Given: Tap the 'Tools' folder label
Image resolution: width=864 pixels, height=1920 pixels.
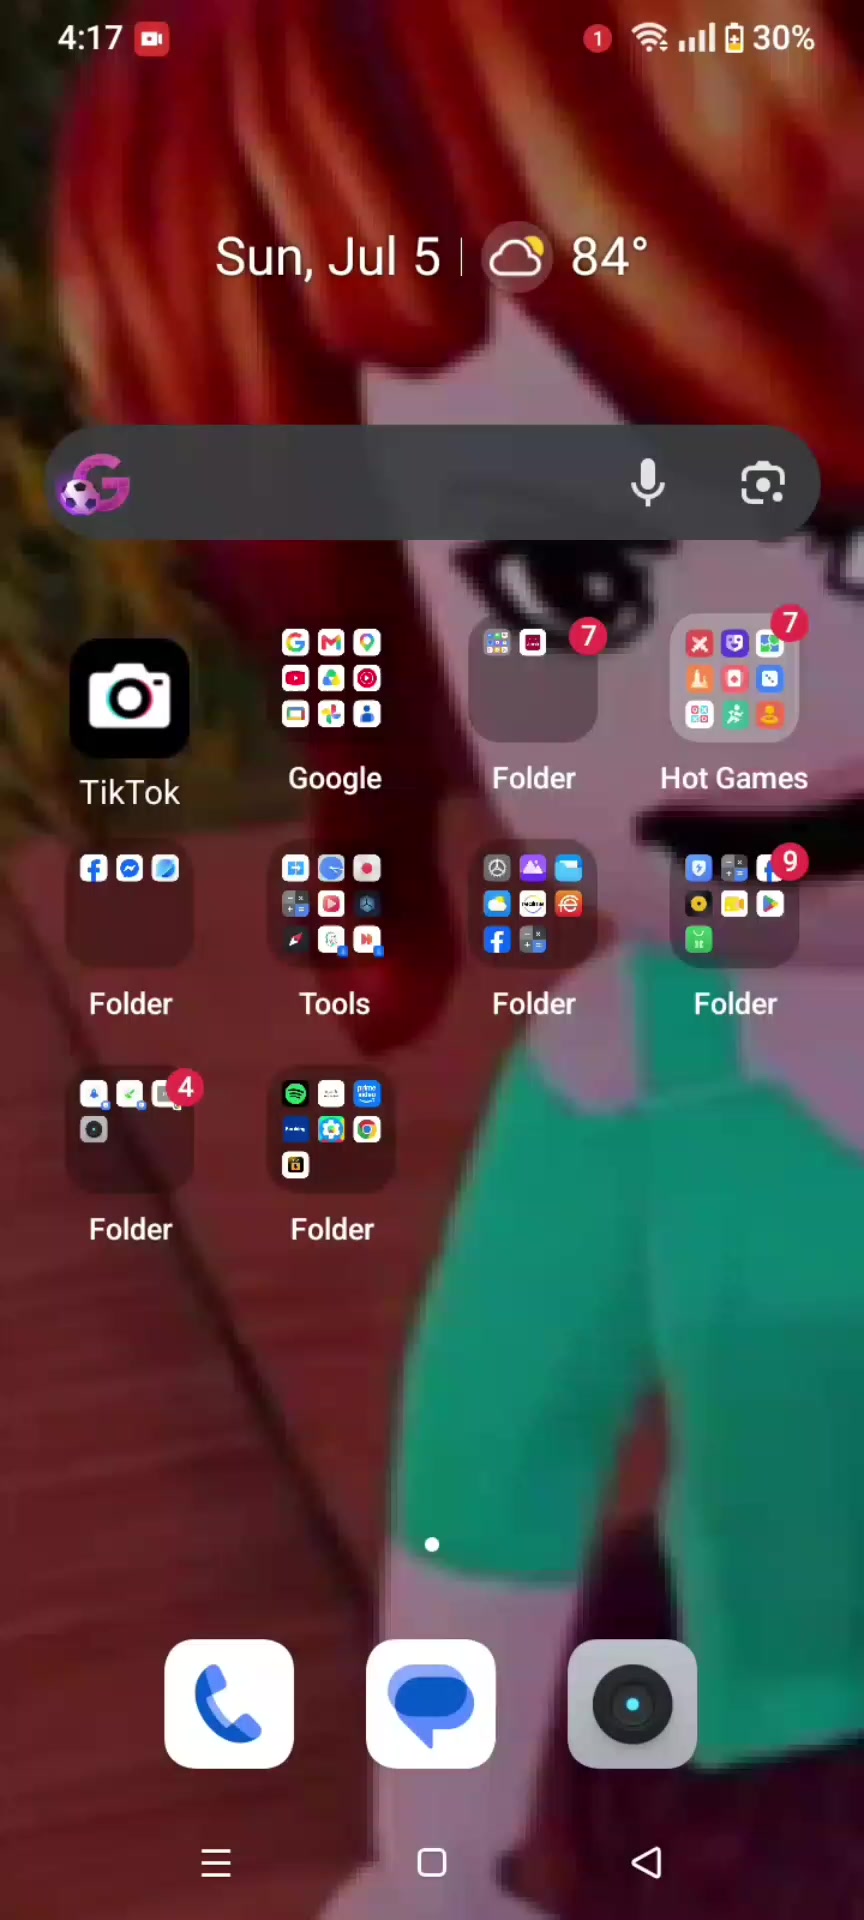Looking at the screenshot, I should 335,1003.
